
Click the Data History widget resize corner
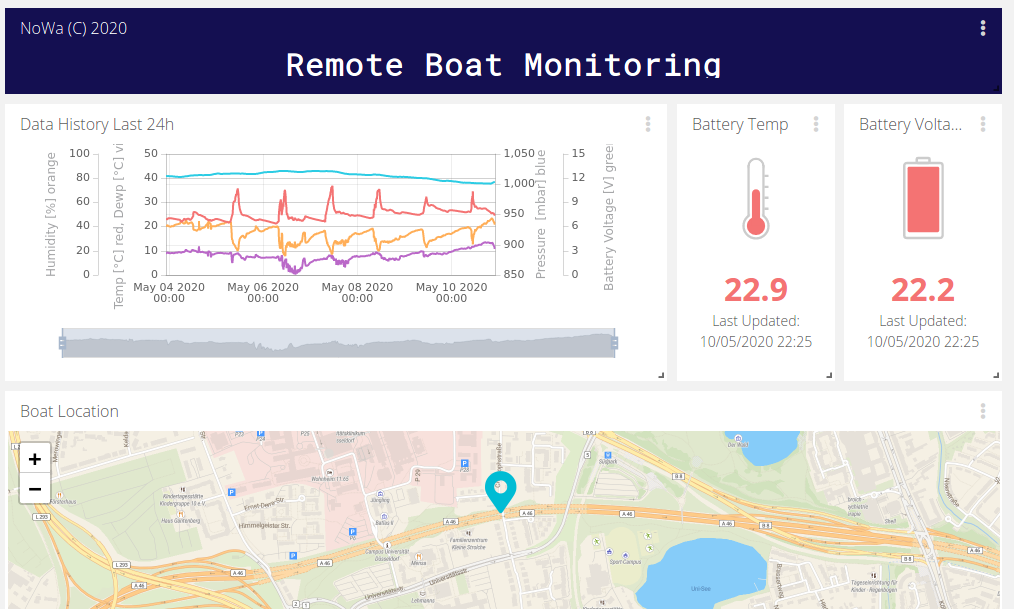pyautogui.click(x=661, y=375)
